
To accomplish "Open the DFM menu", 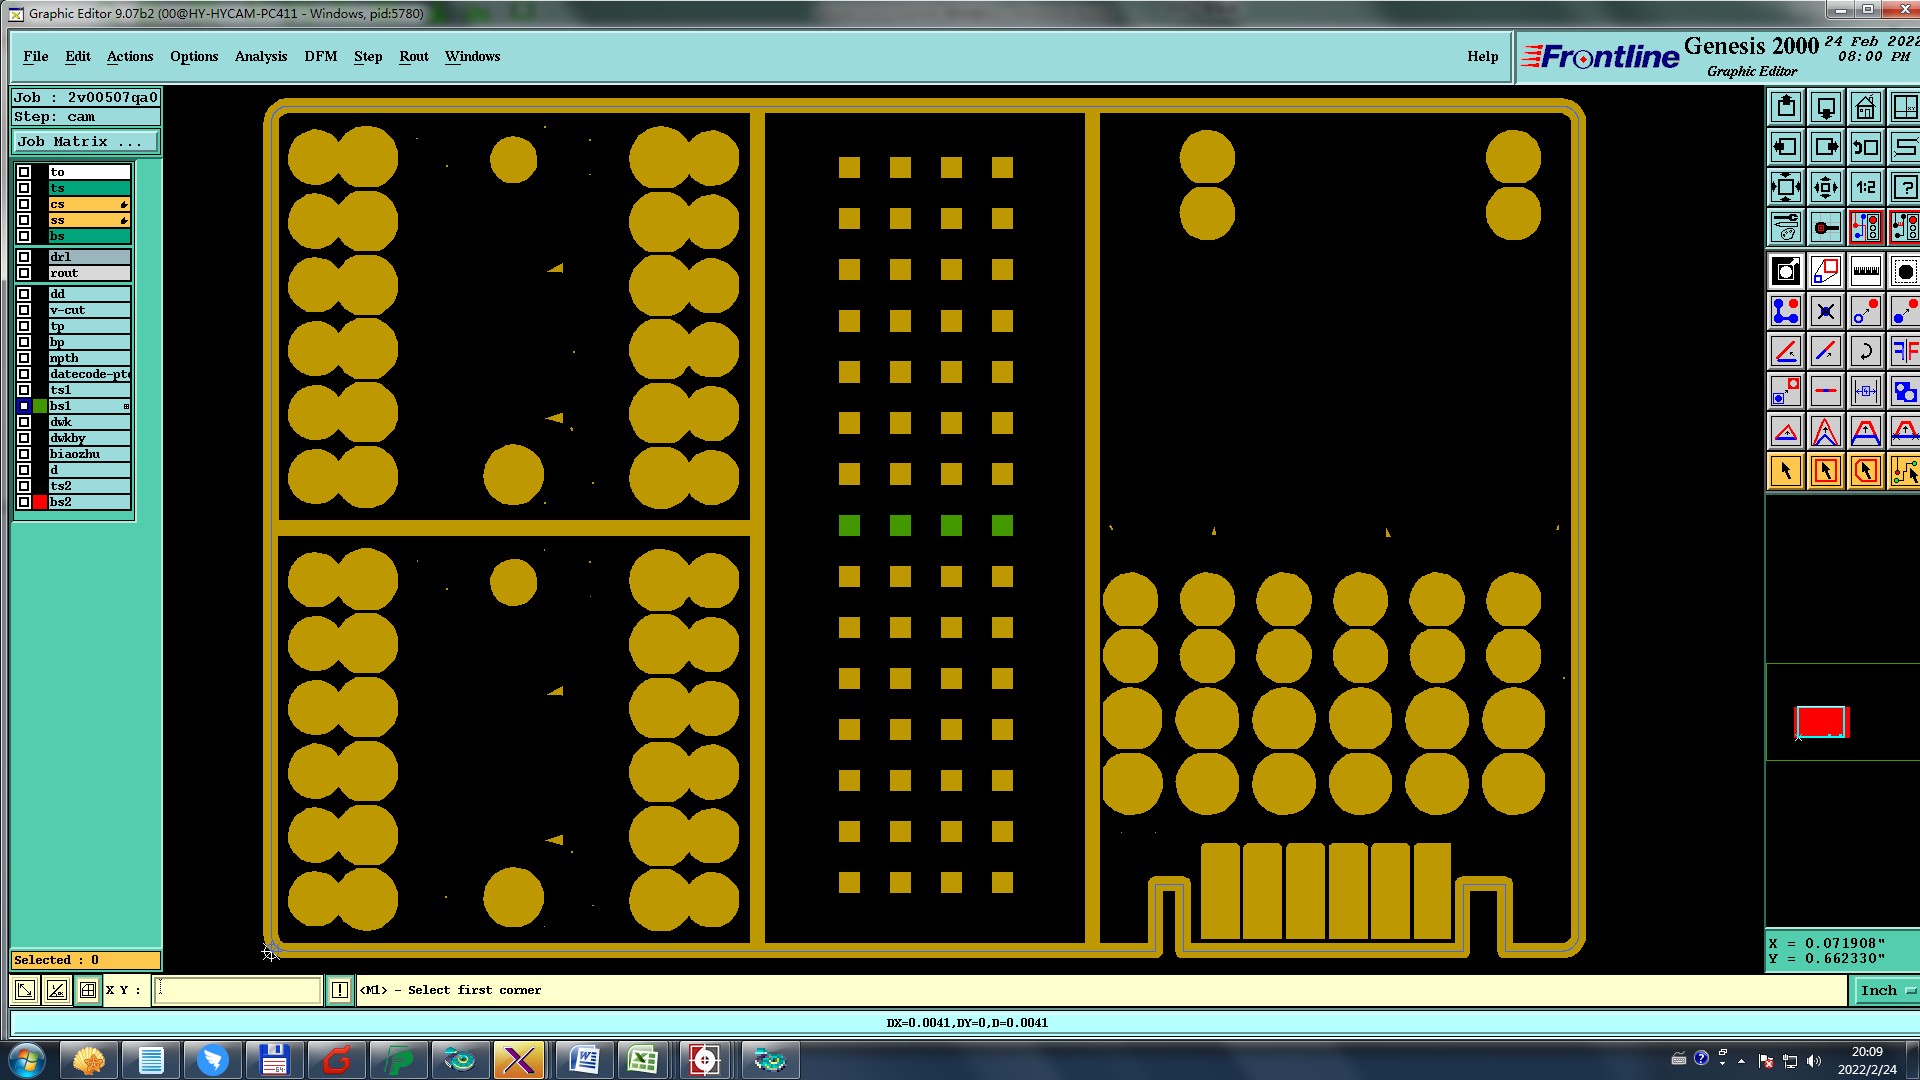I will click(x=320, y=56).
